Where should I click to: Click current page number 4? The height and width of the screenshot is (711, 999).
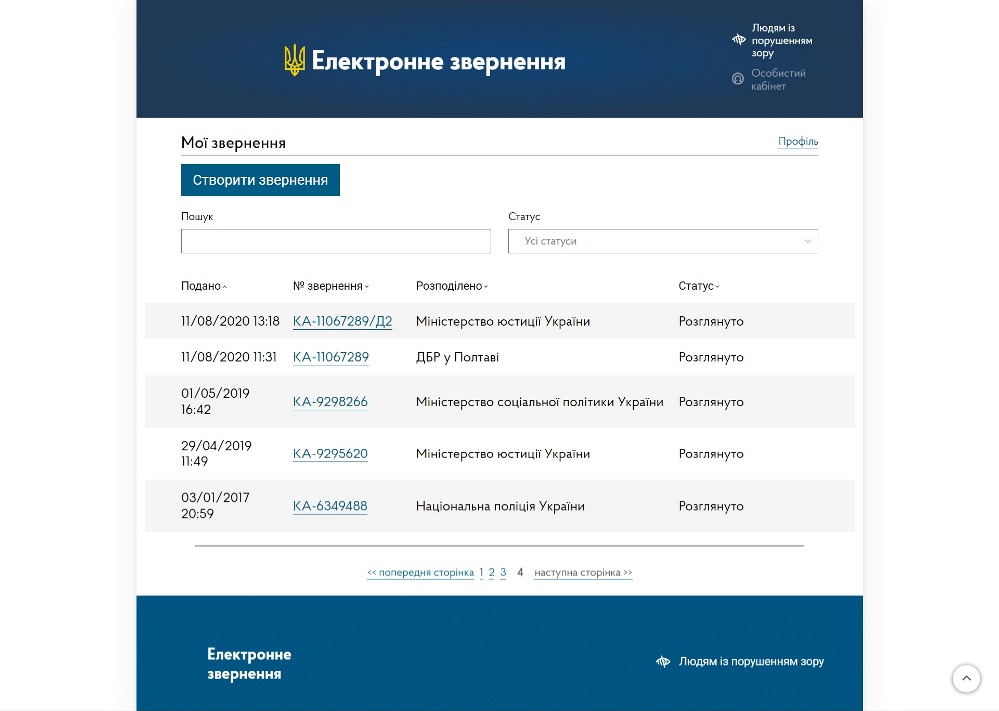point(520,573)
